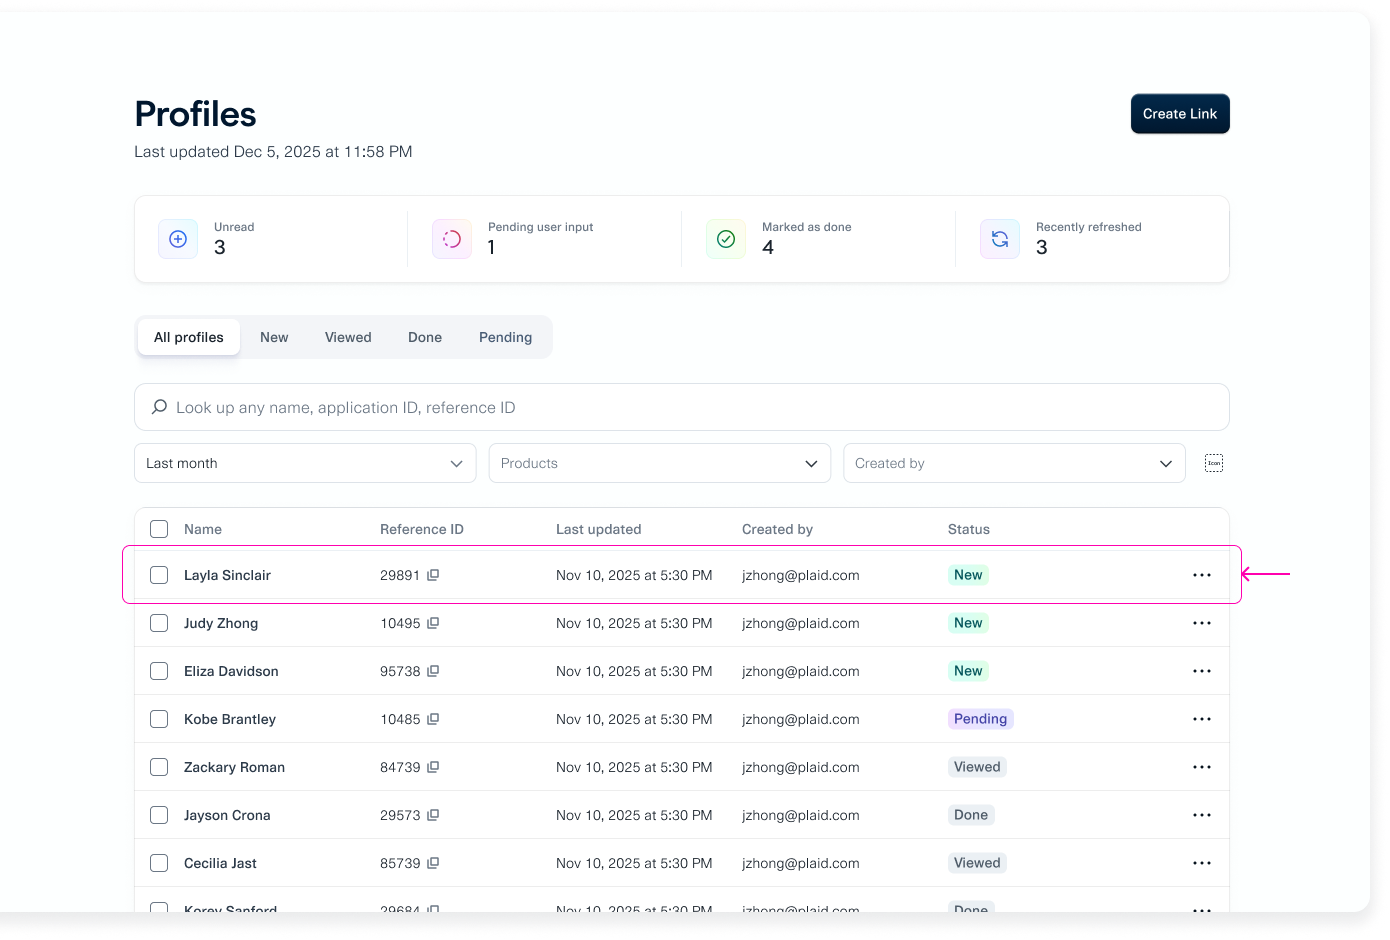Click the Marked as done checkmark icon
1390x940 pixels.
726,239
